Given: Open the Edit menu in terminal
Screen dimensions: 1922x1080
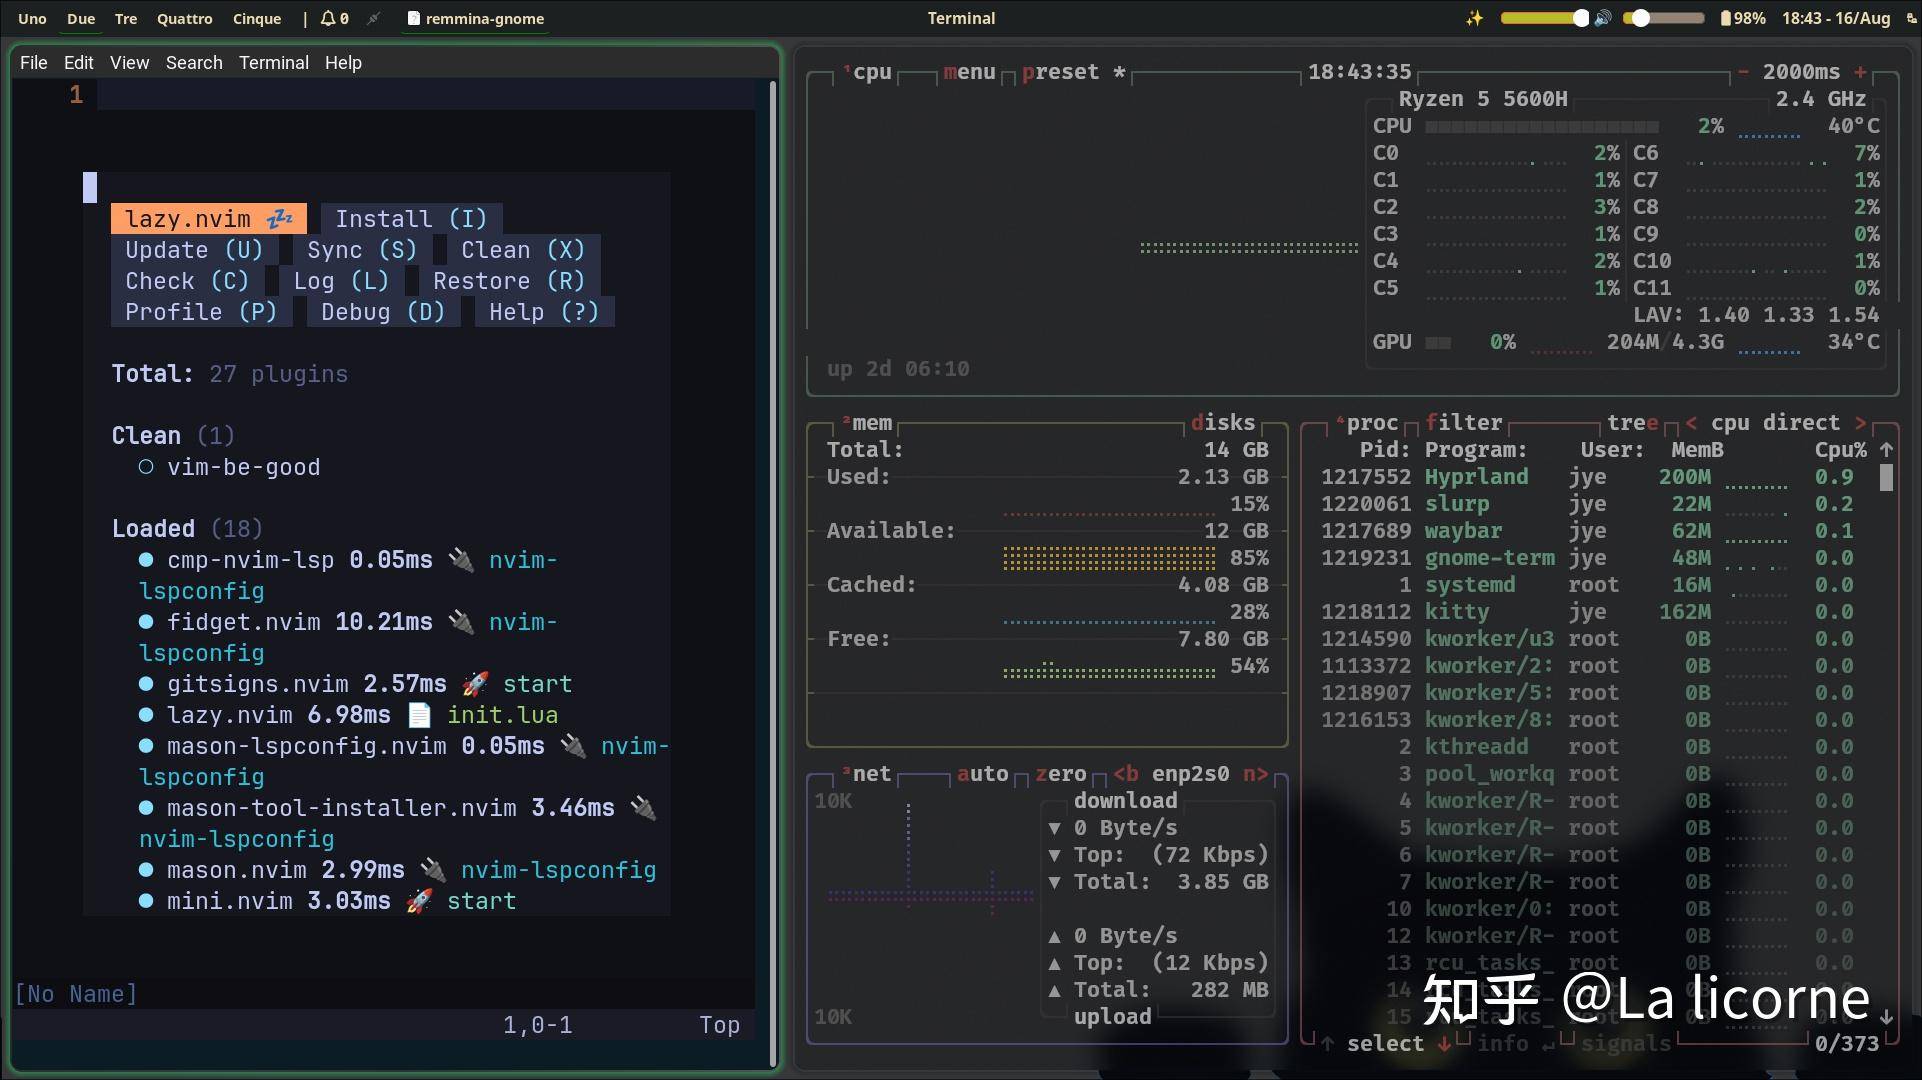Looking at the screenshot, I should pyautogui.click(x=78, y=62).
